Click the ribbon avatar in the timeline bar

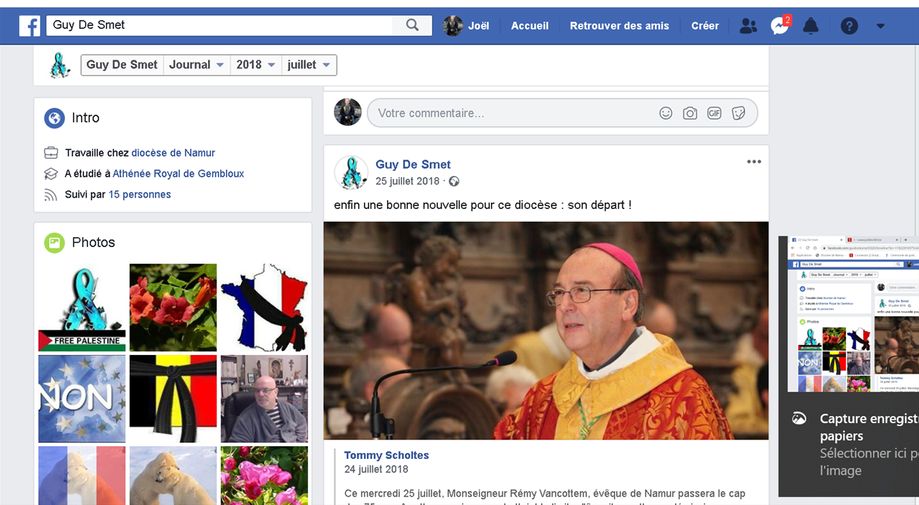pos(59,65)
